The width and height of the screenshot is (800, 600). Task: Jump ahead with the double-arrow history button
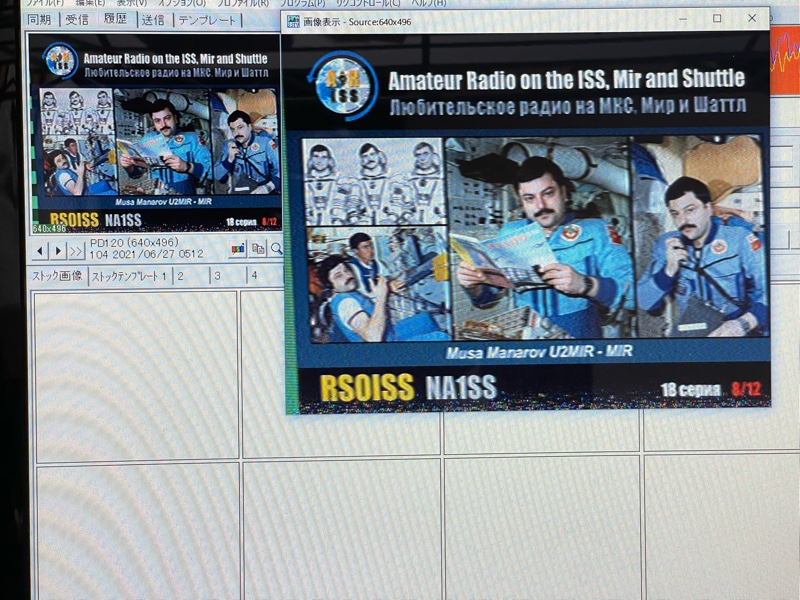(x=76, y=251)
